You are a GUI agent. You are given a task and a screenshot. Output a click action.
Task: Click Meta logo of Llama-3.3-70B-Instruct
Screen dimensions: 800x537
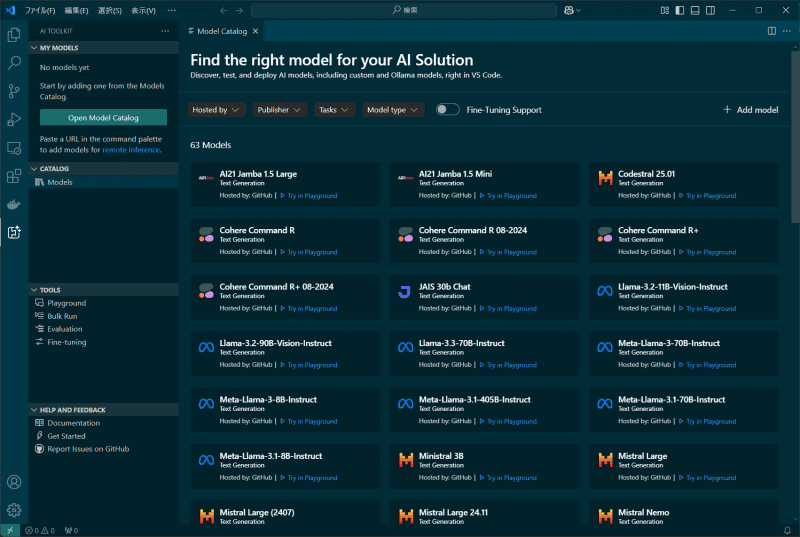[406, 347]
